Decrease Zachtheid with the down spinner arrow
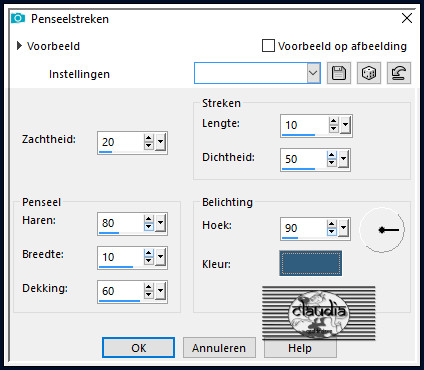This screenshot has height=370, width=424. pyautogui.click(x=149, y=146)
